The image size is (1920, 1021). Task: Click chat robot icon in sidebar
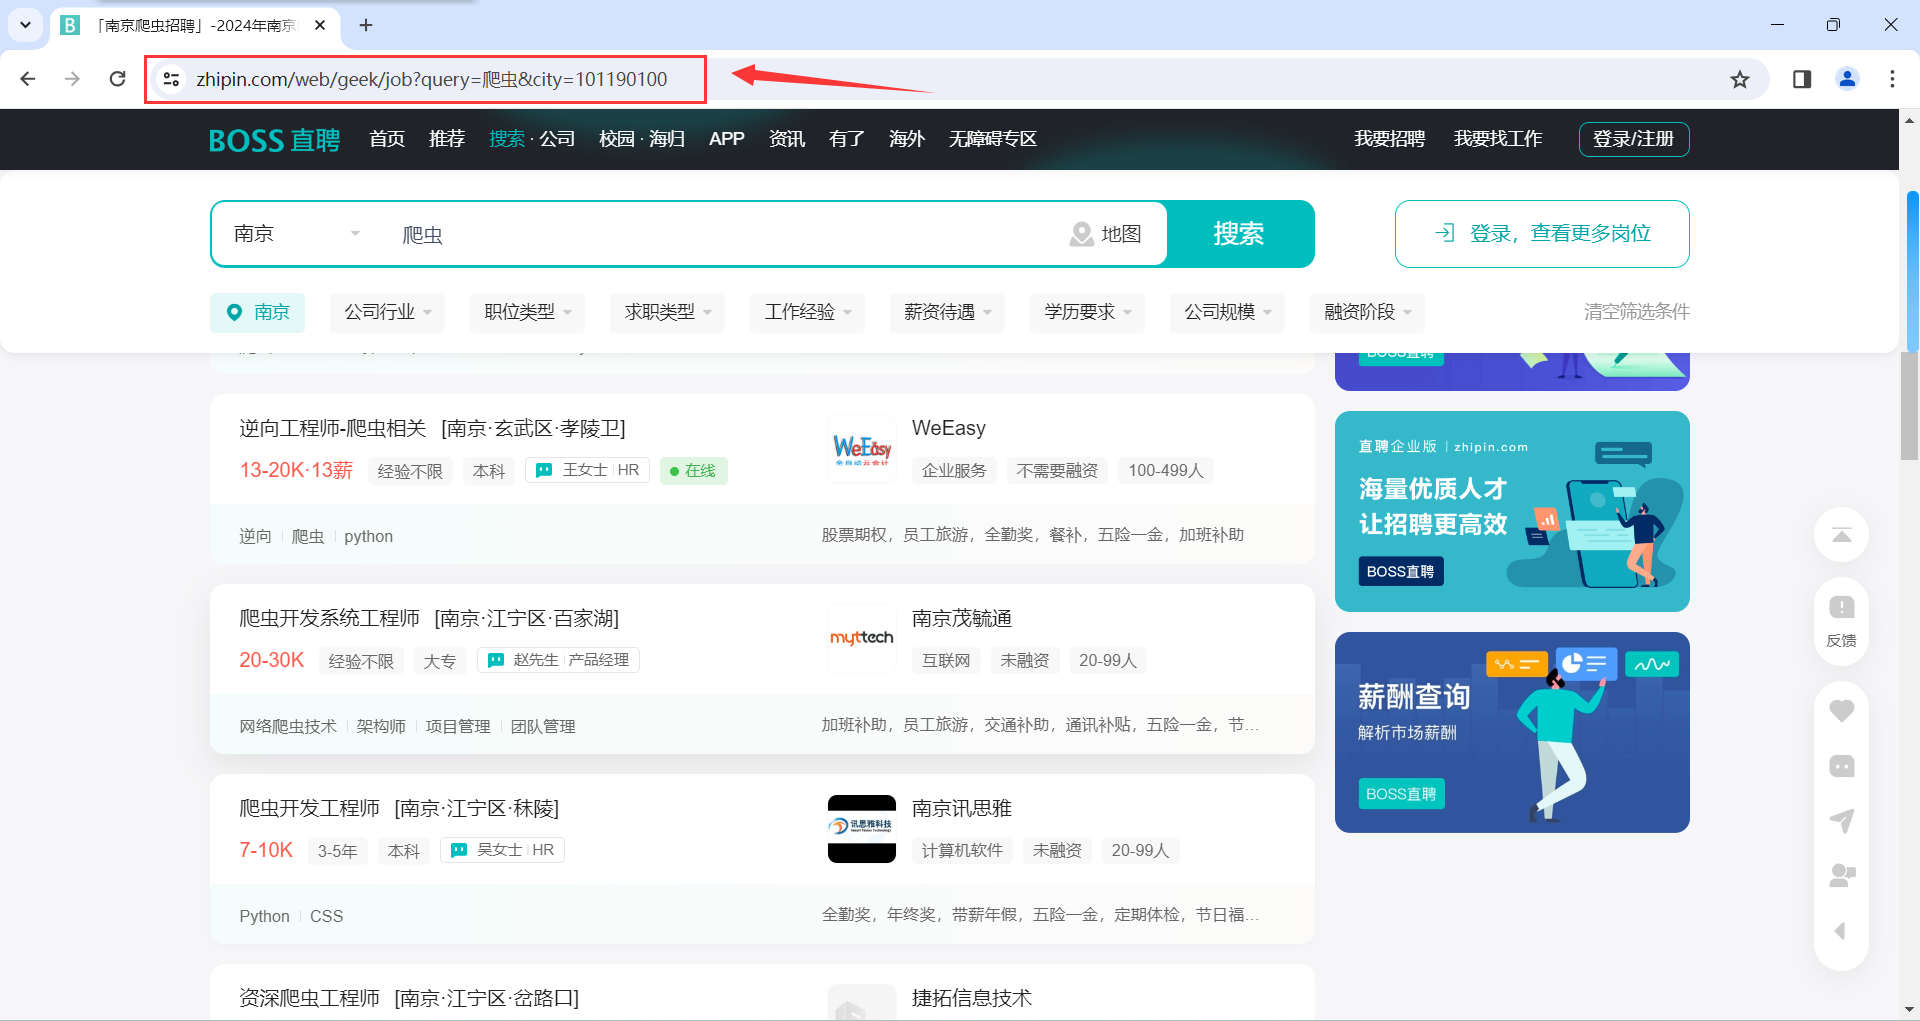[1841, 766]
